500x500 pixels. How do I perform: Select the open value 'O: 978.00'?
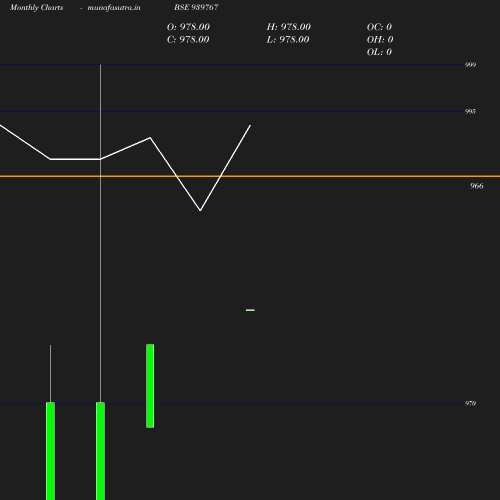(188, 27)
